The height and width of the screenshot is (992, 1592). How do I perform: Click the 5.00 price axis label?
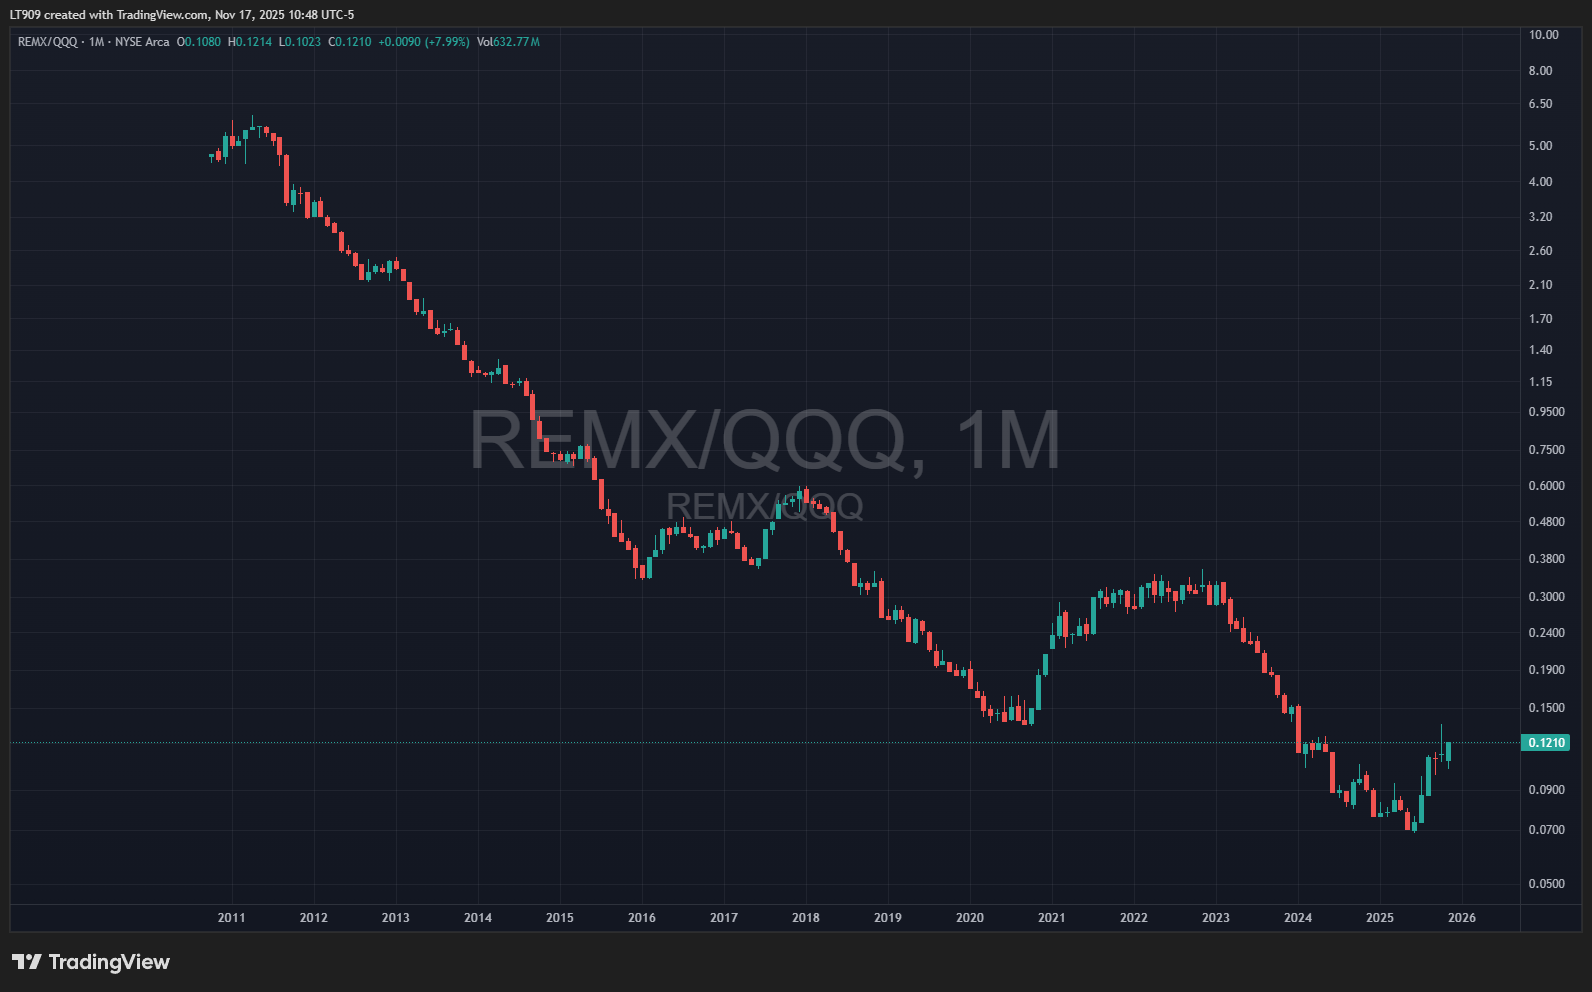coord(1541,146)
